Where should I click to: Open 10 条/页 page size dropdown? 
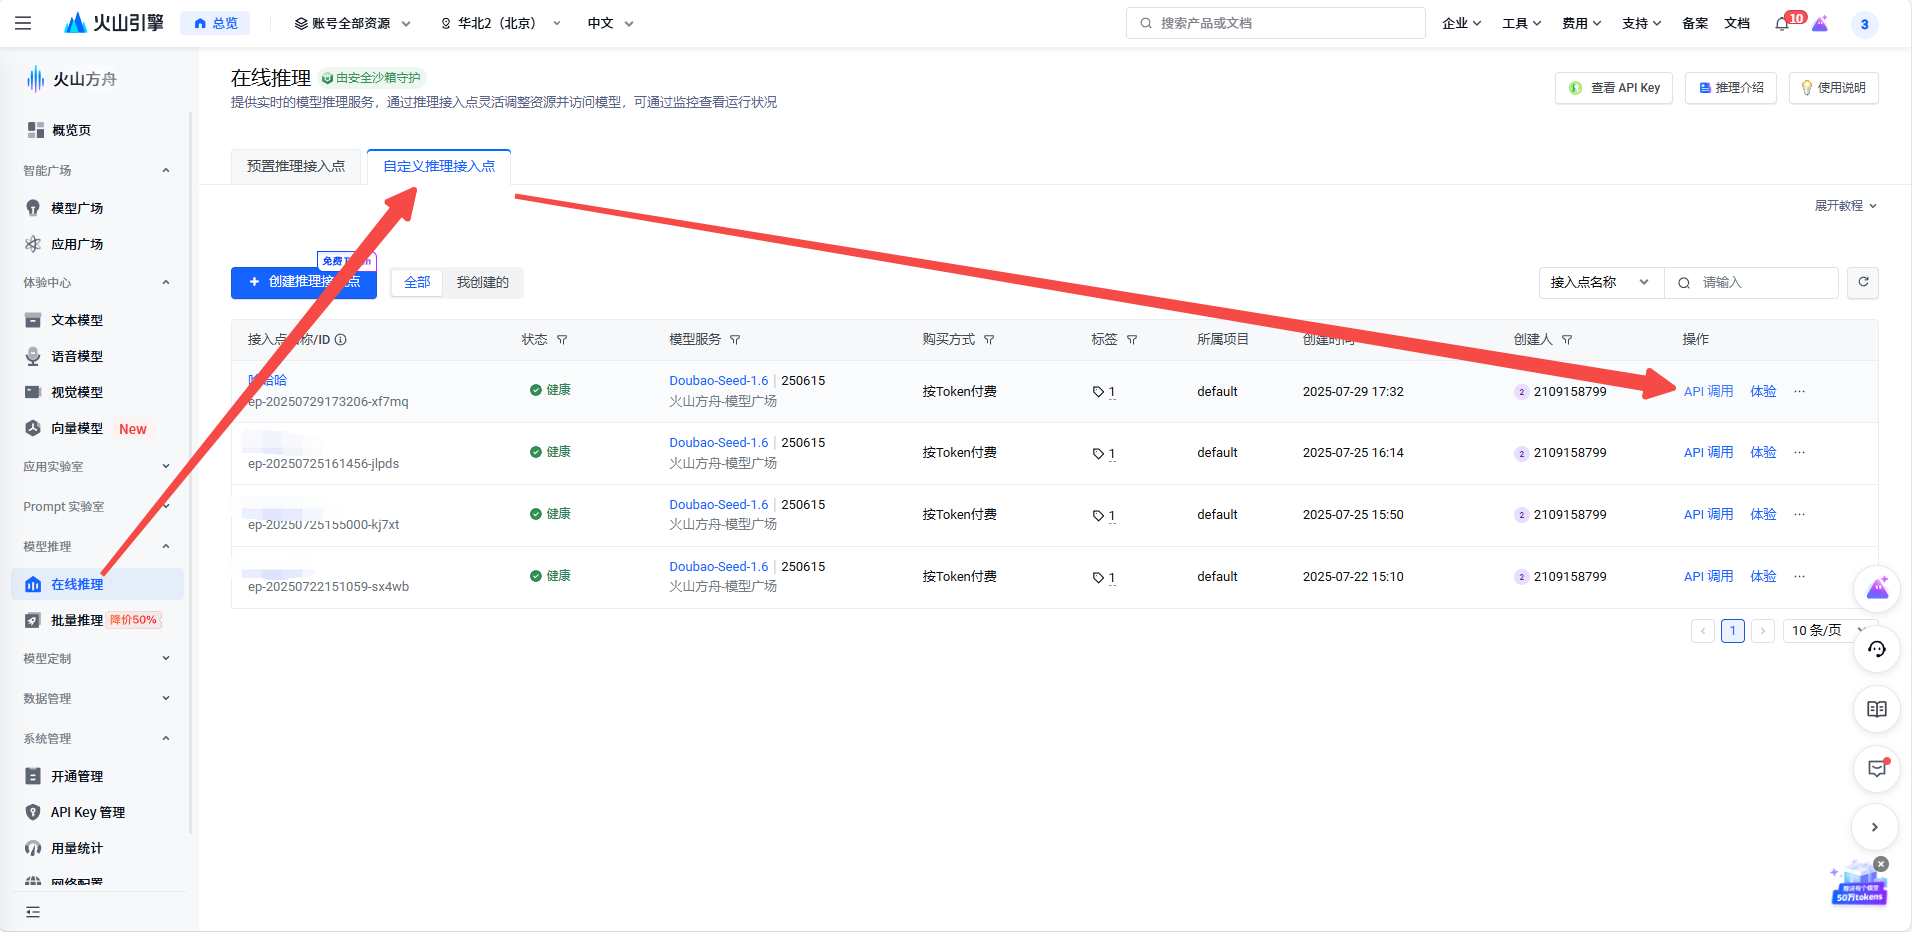point(1827,631)
